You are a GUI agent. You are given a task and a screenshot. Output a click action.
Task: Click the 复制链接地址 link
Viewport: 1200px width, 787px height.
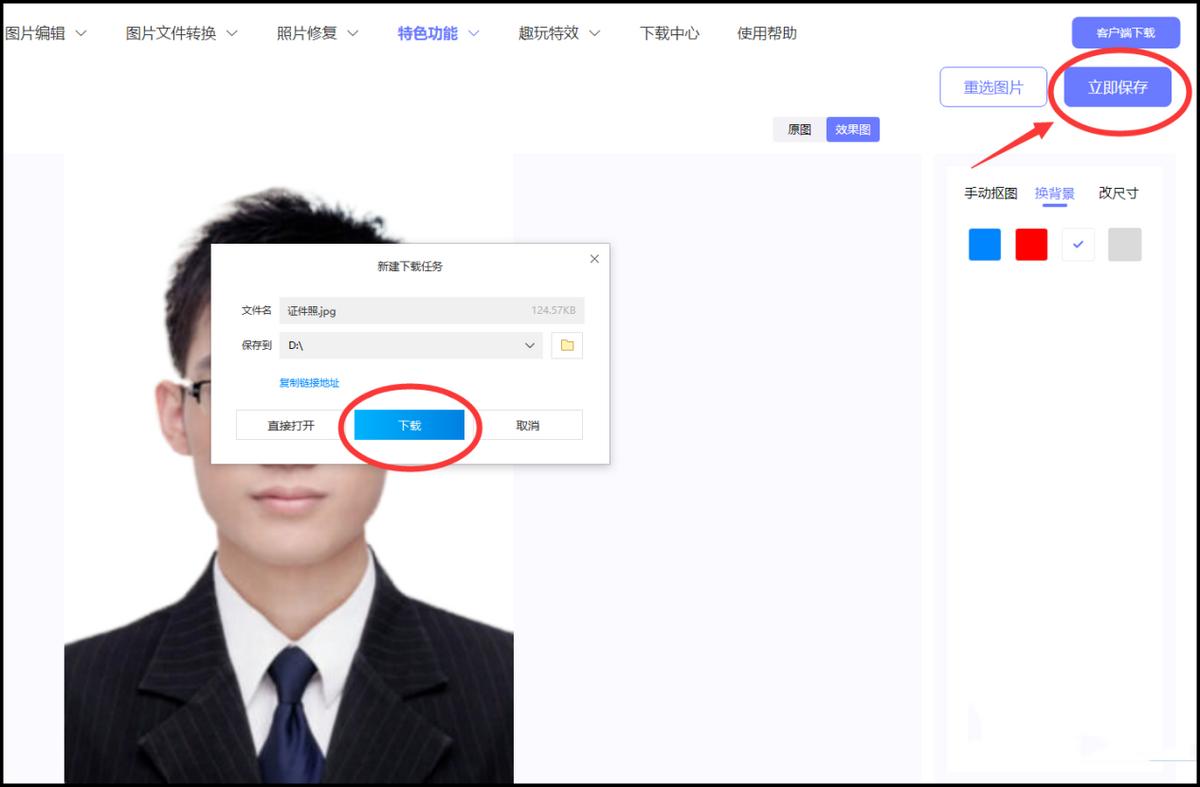tap(310, 382)
